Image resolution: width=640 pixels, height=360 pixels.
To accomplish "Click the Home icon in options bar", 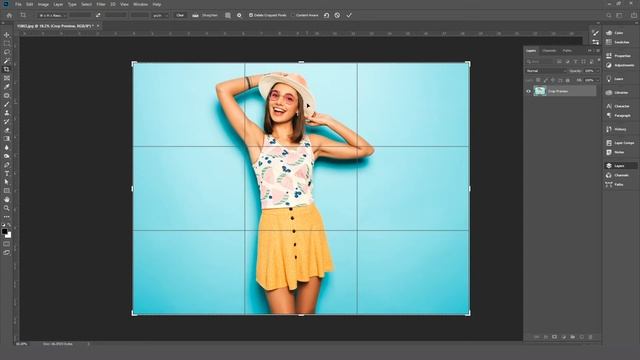I will (x=9, y=15).
